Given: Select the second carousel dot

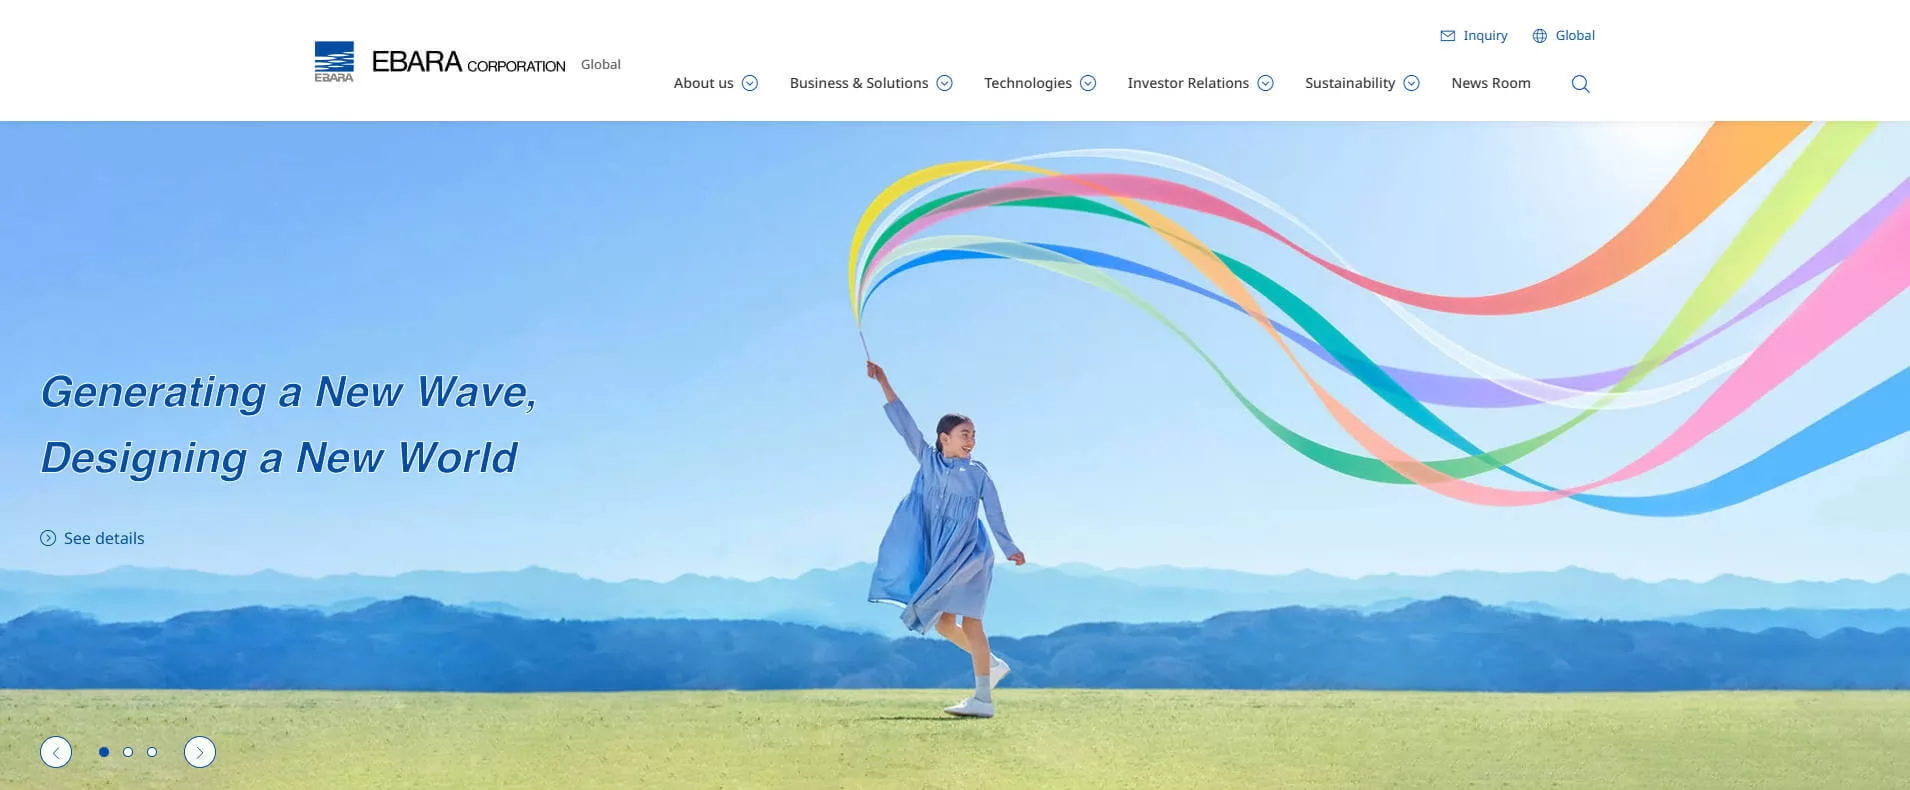Looking at the screenshot, I should 128,752.
